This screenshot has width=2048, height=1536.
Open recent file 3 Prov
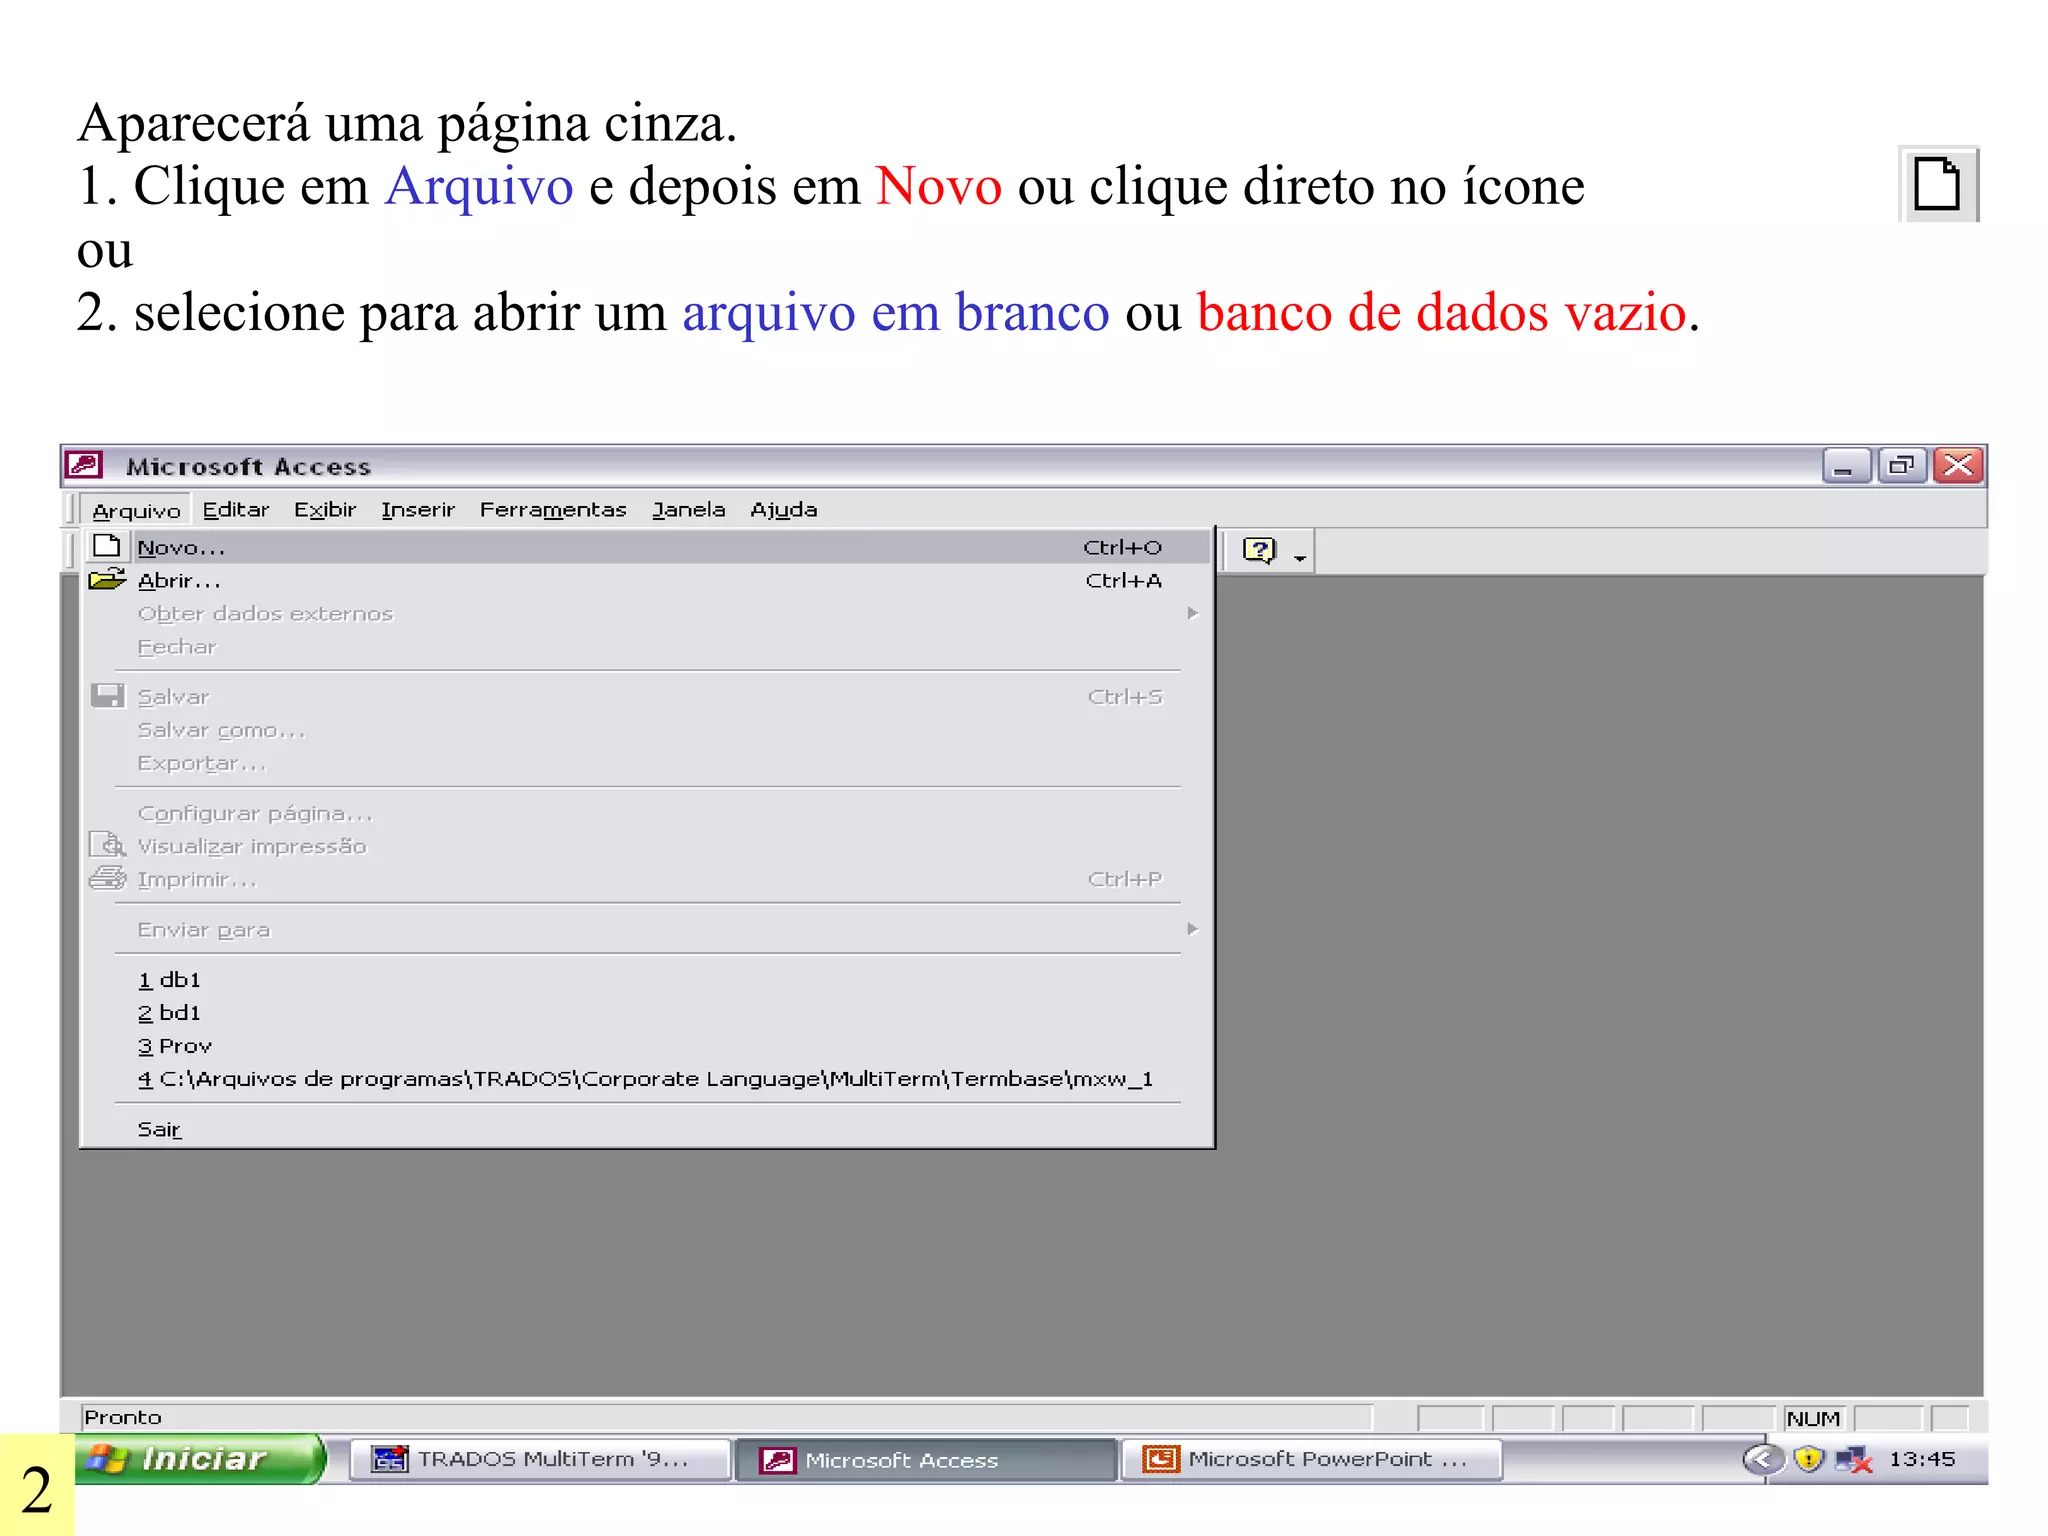175,1046
